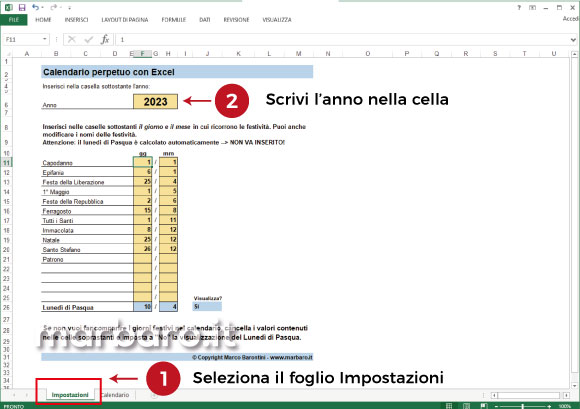Select Natale day cell containing 25
580x409 pixels.
click(x=142, y=239)
